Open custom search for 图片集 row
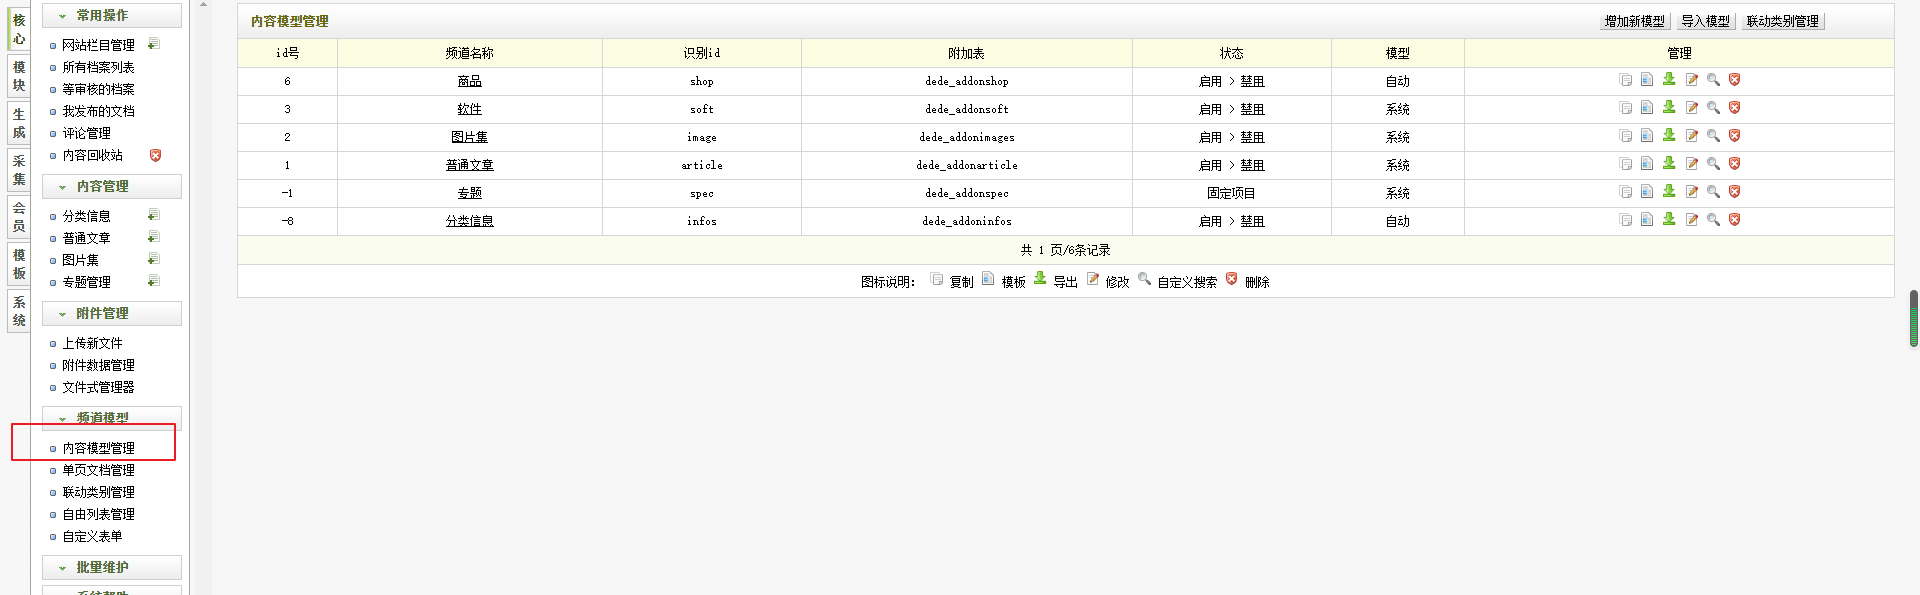This screenshot has width=1920, height=595. coord(1713,136)
